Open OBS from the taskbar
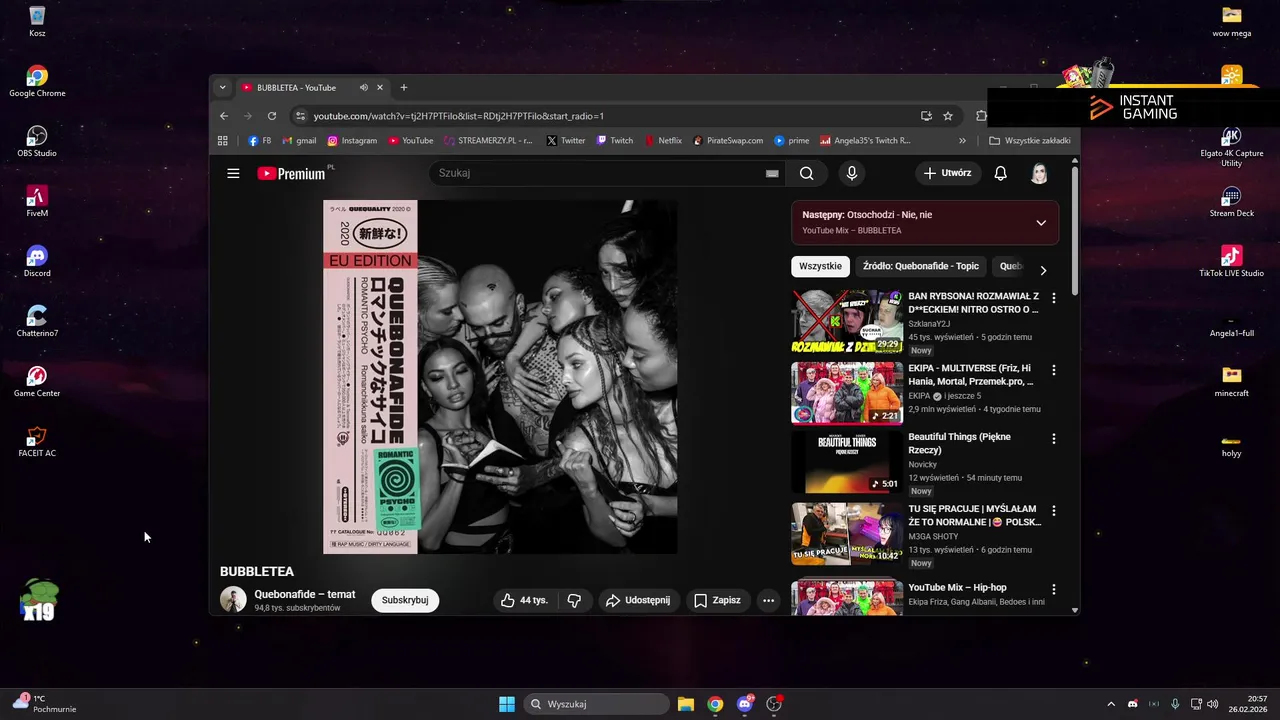This screenshot has width=1280, height=720. pyautogui.click(x=773, y=704)
